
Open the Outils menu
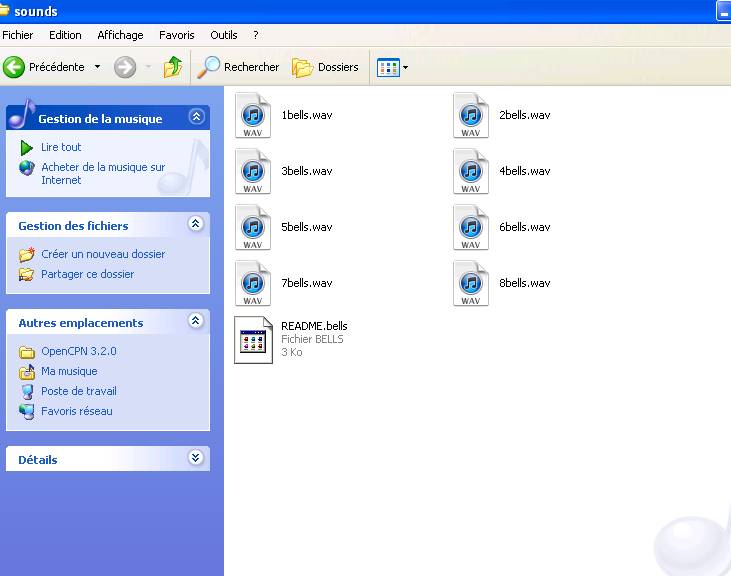(x=223, y=35)
